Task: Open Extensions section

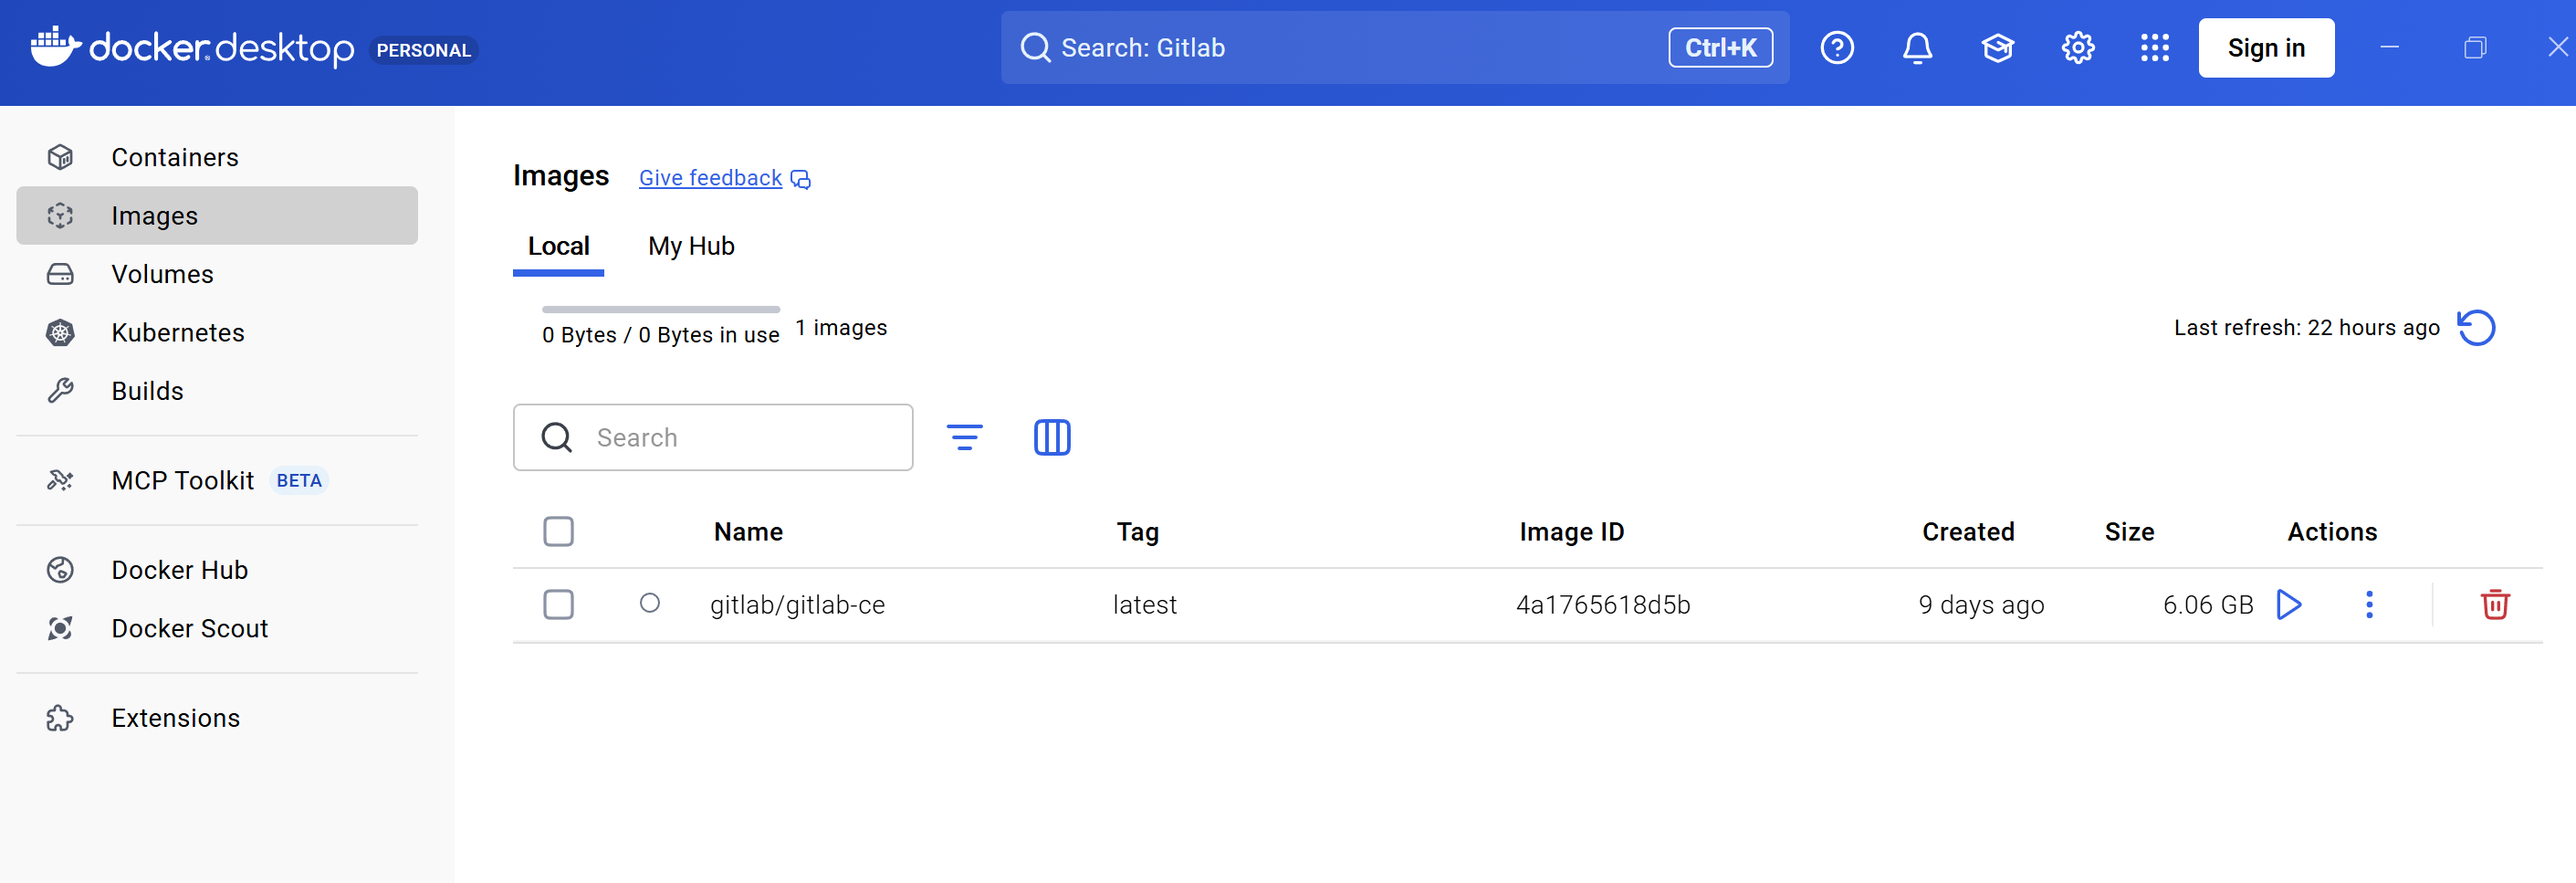Action: tap(217, 718)
